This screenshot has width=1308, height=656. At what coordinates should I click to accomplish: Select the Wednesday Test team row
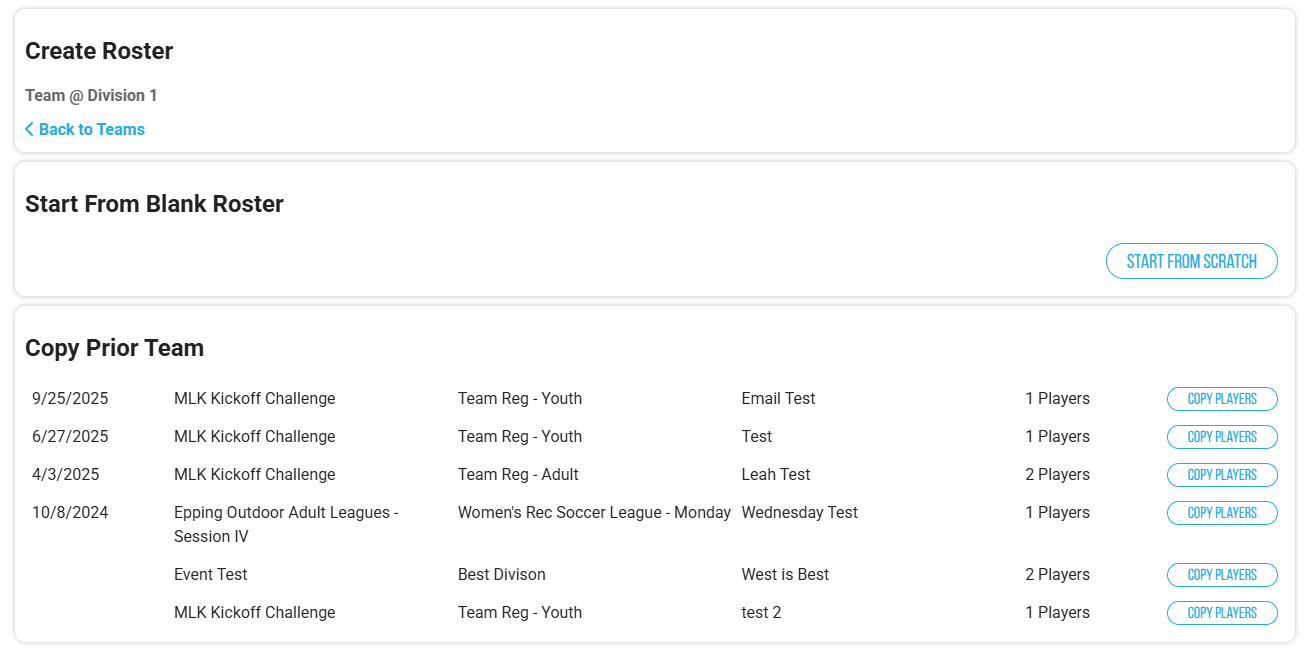(x=799, y=513)
